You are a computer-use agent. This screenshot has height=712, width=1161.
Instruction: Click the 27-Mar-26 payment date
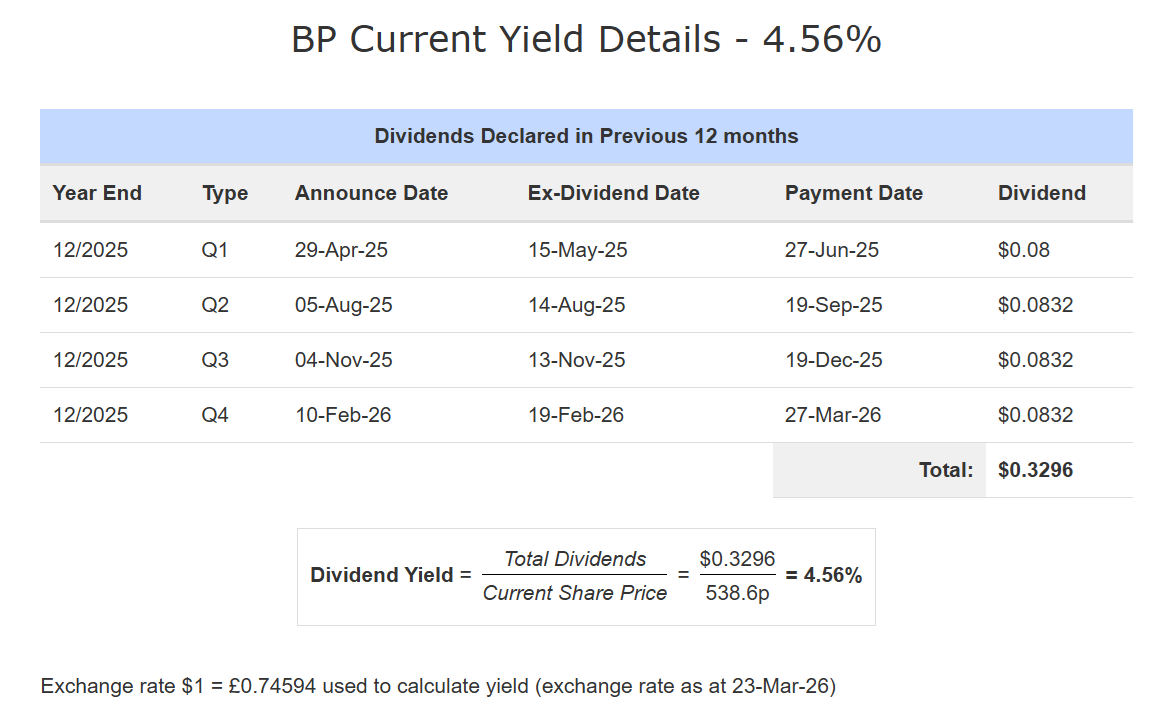[x=833, y=415]
